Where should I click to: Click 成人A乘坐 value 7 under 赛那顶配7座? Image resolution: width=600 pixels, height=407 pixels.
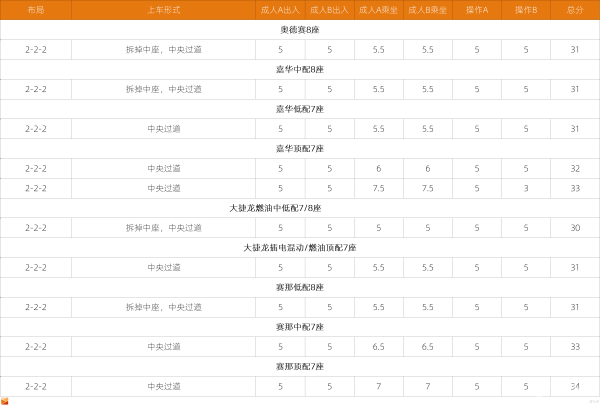click(378, 386)
